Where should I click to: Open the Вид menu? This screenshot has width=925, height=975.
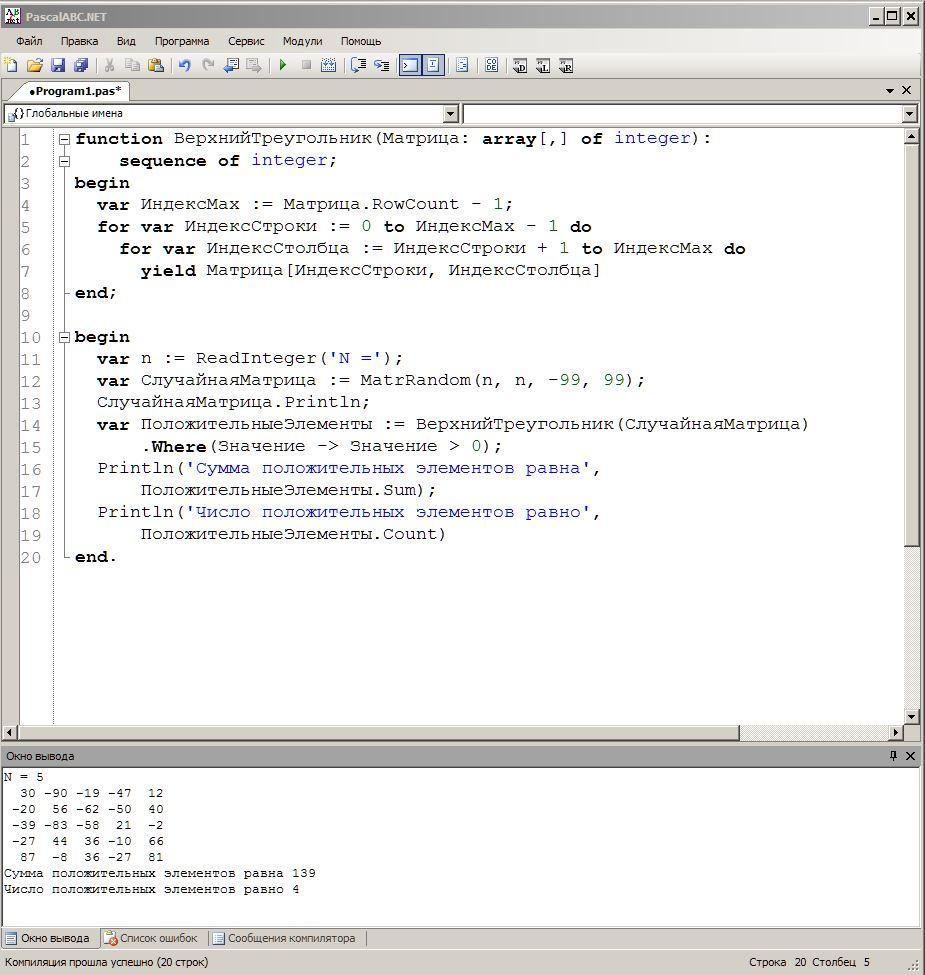pos(126,41)
